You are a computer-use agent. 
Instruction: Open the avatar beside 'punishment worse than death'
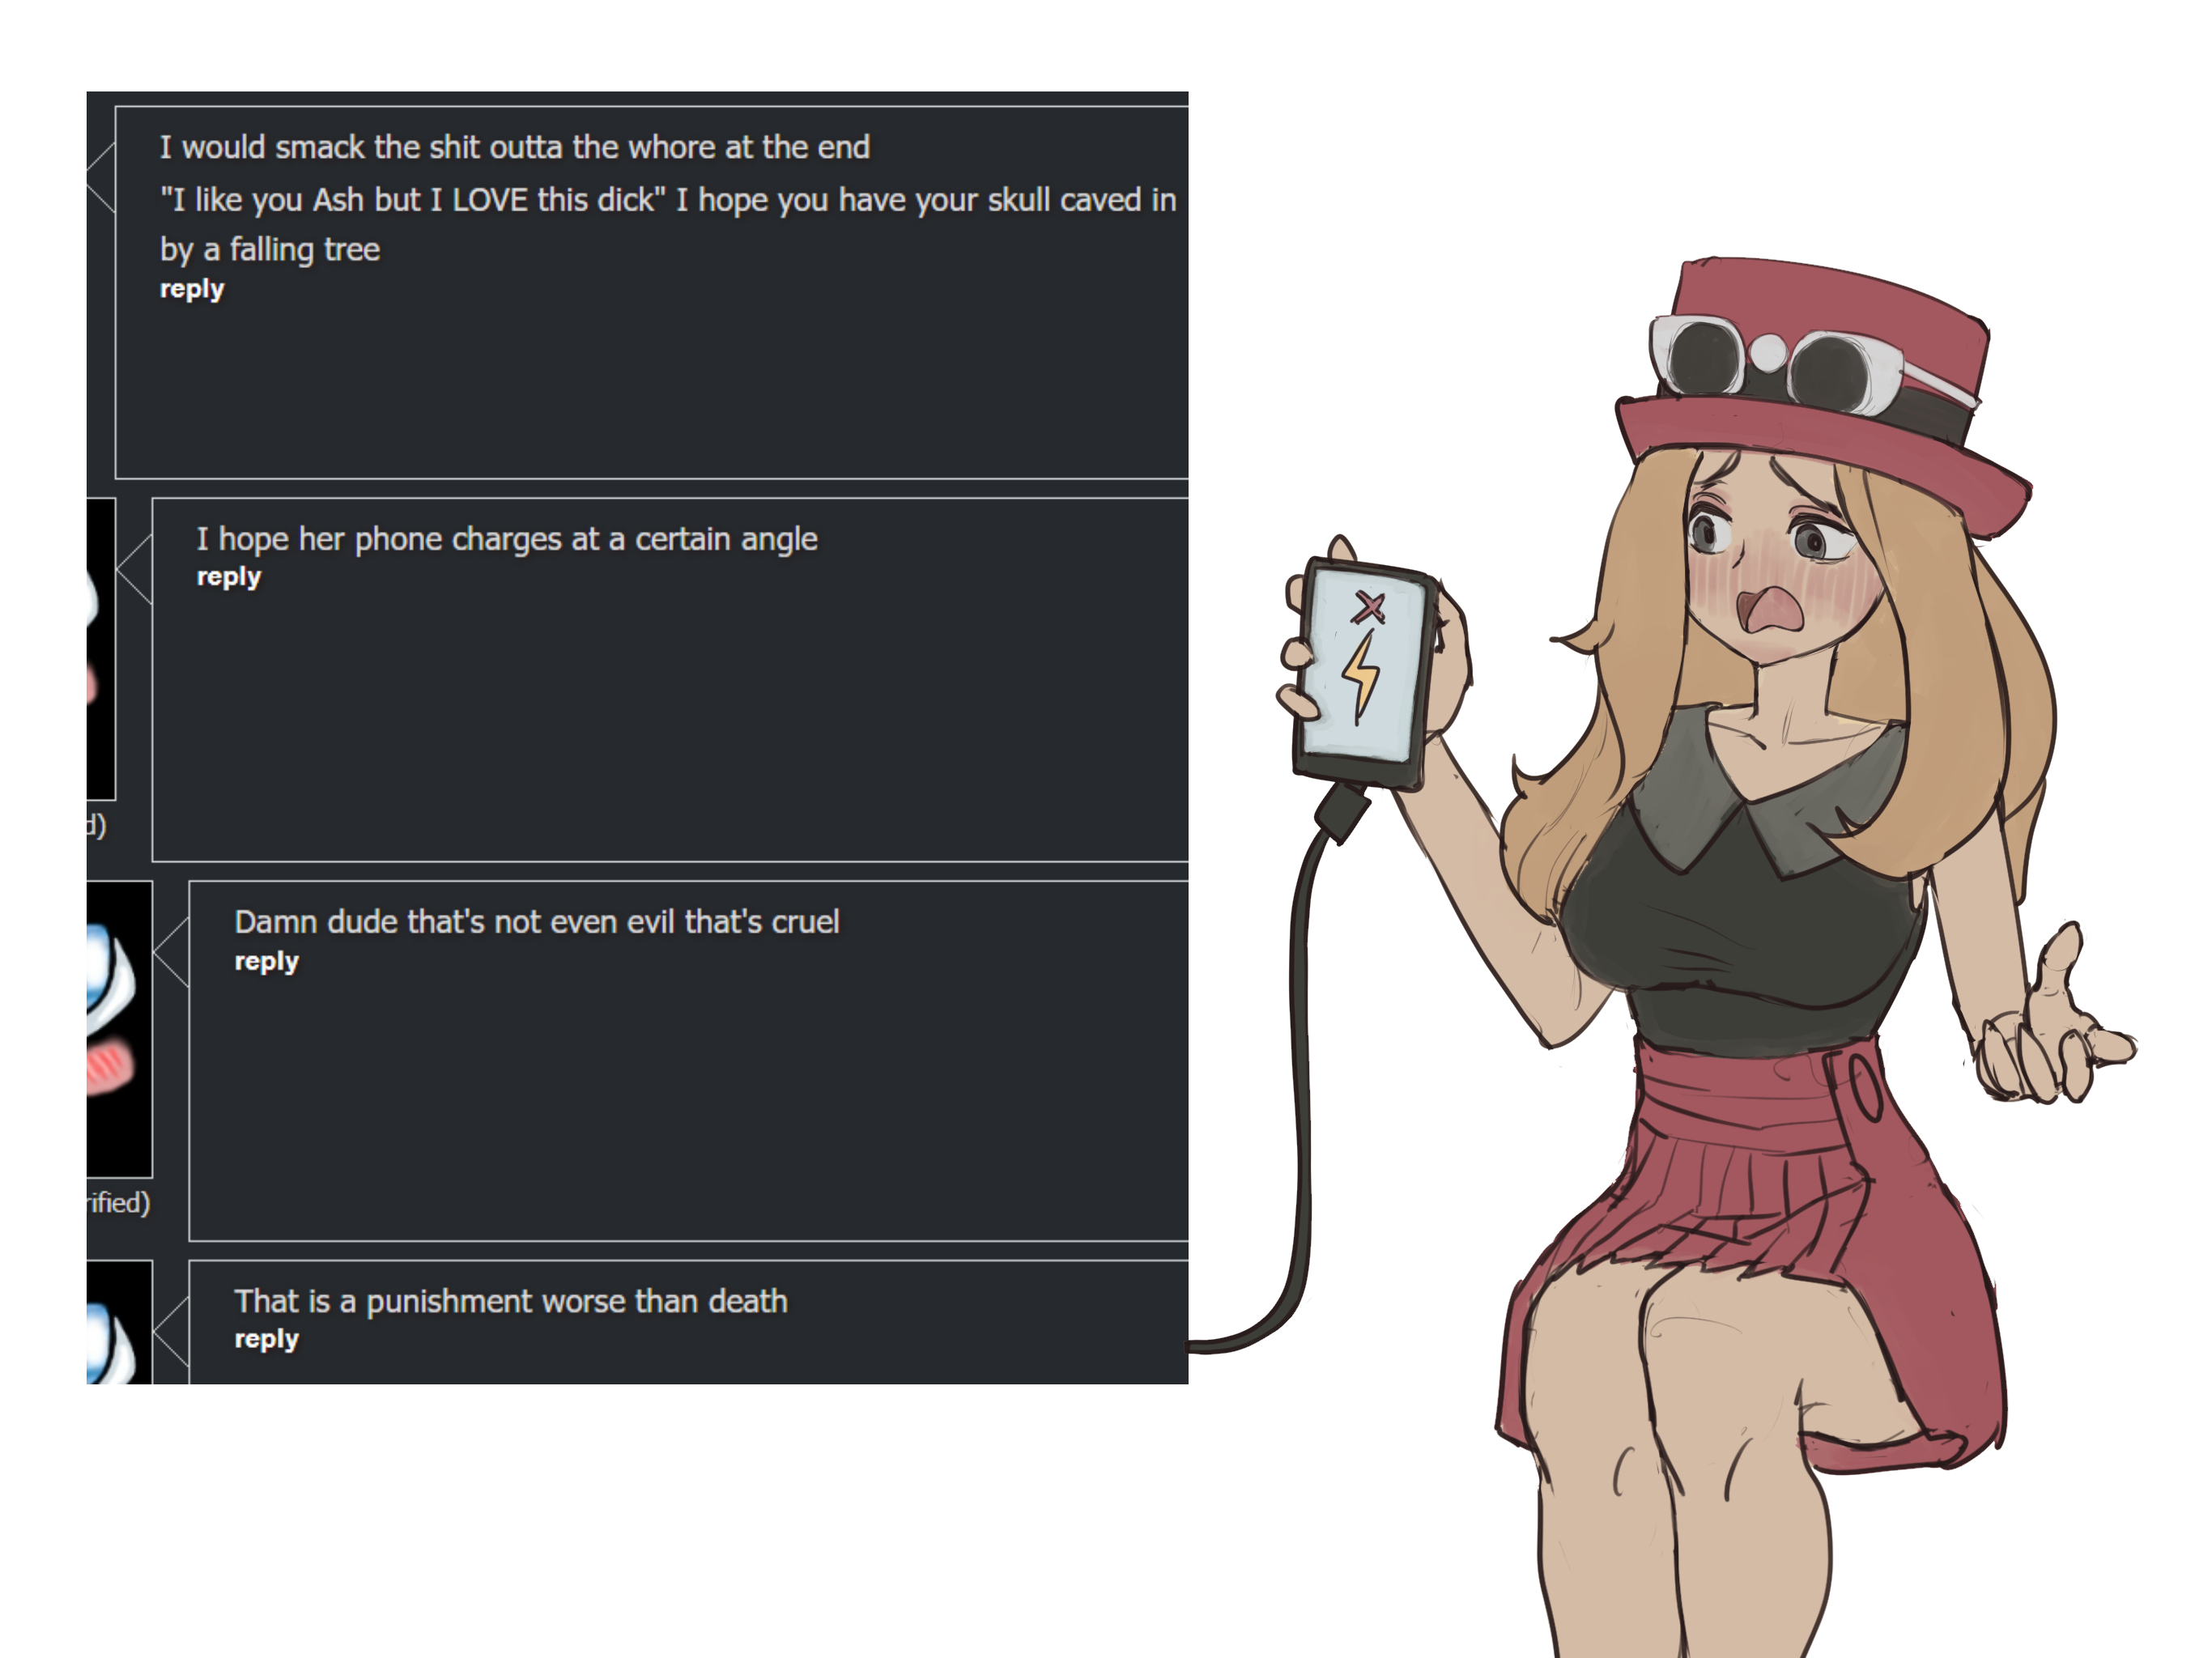(119, 1322)
